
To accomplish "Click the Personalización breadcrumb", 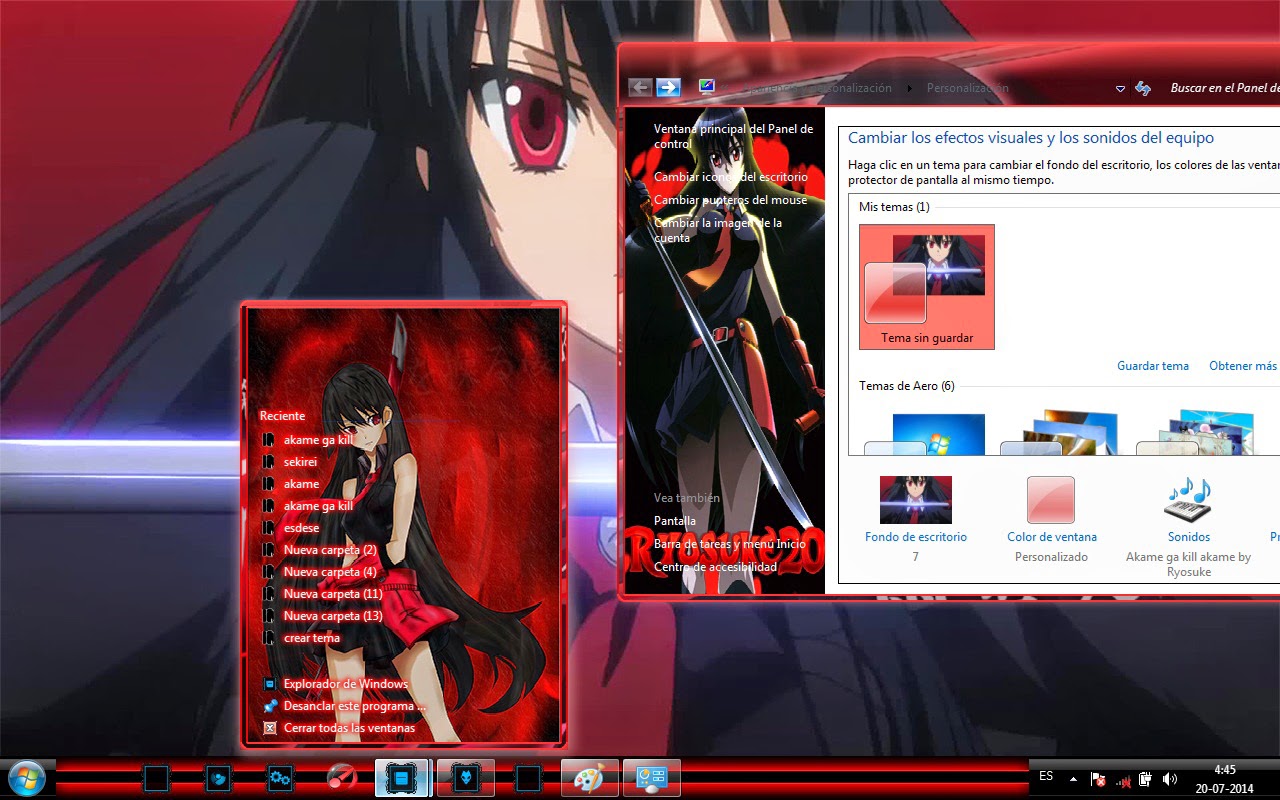I will (x=968, y=88).
